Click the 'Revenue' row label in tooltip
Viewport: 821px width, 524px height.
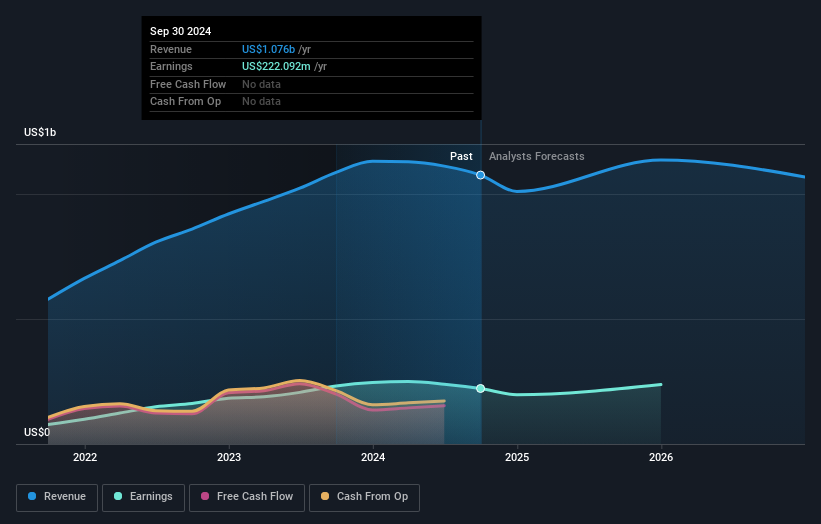click(x=171, y=49)
